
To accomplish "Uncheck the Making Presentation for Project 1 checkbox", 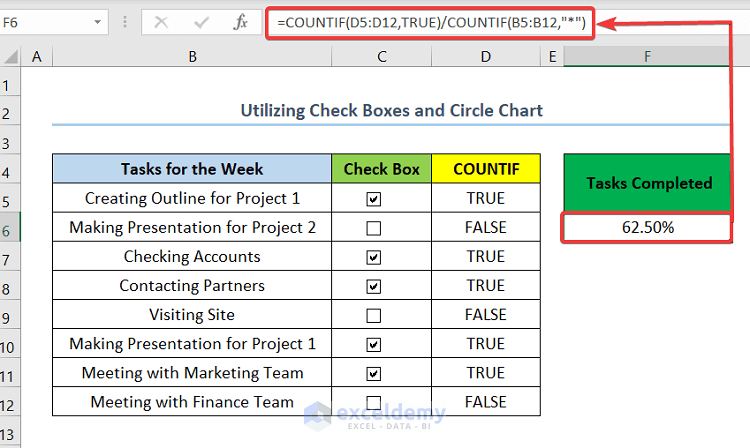I will 374,345.
